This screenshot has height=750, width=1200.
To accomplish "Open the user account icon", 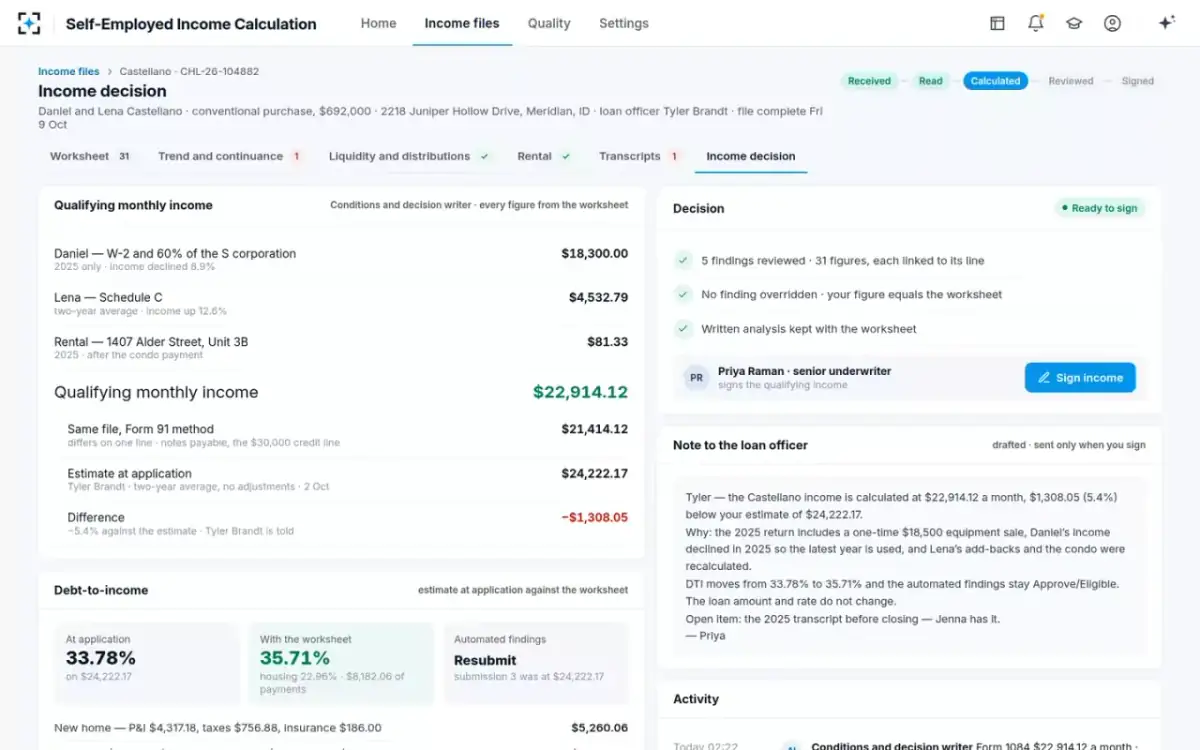I will pyautogui.click(x=1112, y=23).
